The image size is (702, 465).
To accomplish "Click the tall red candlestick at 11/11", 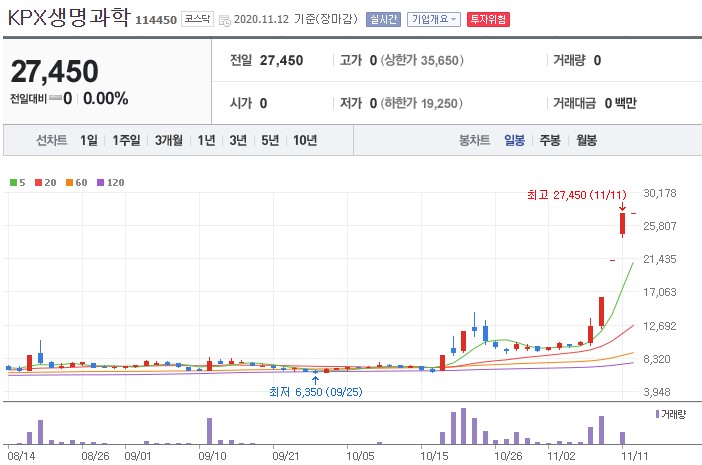I will point(622,223).
